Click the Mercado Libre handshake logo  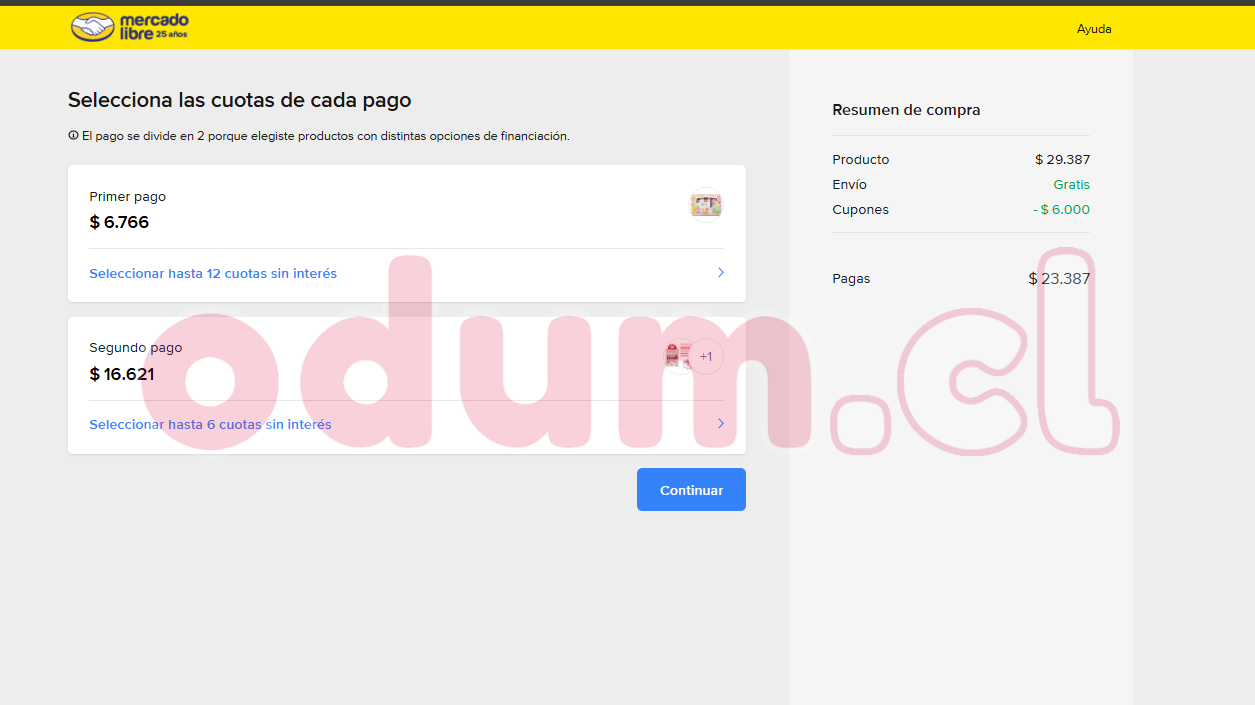tap(93, 27)
